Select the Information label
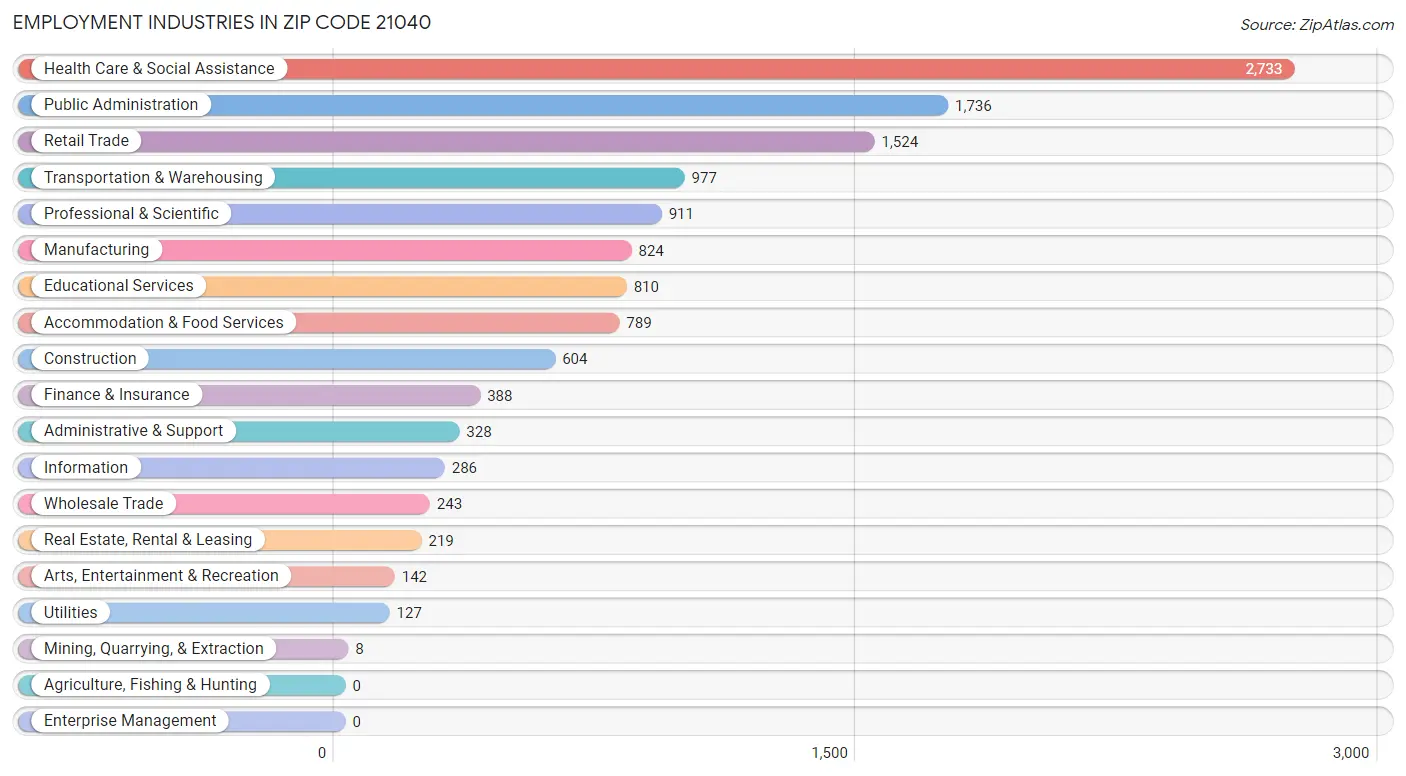 (x=86, y=468)
